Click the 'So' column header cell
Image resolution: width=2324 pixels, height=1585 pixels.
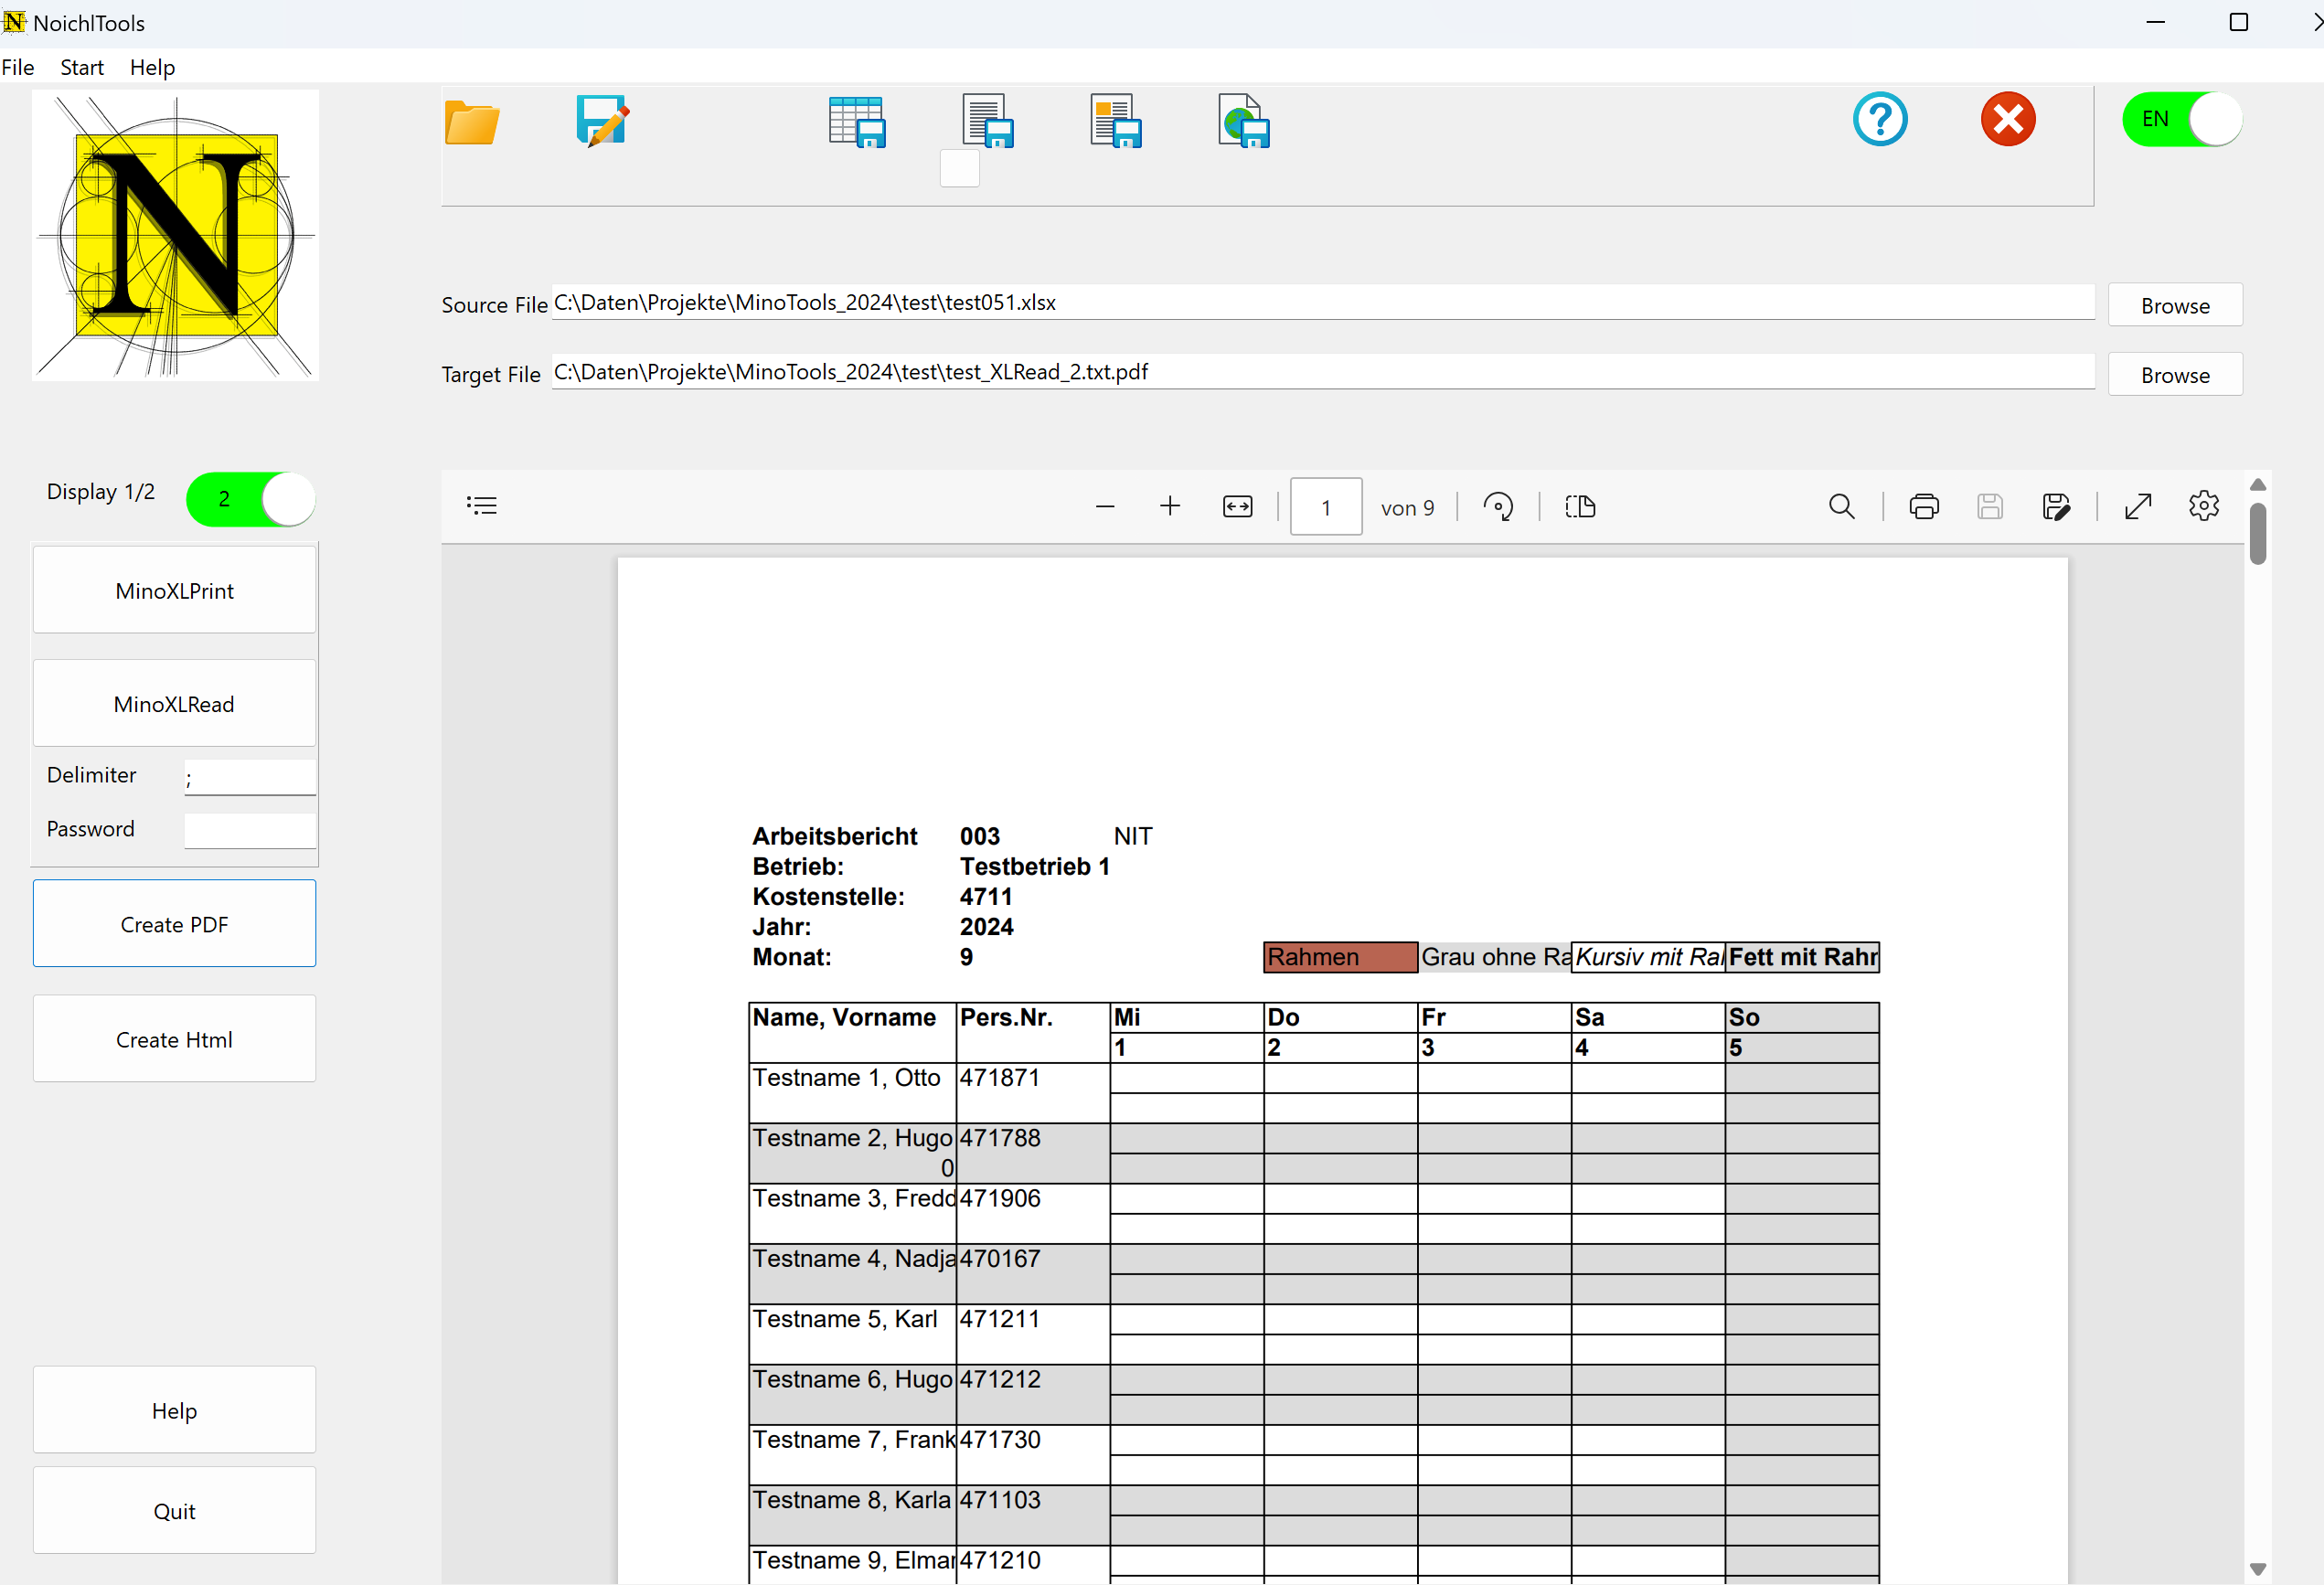(x=1802, y=1018)
